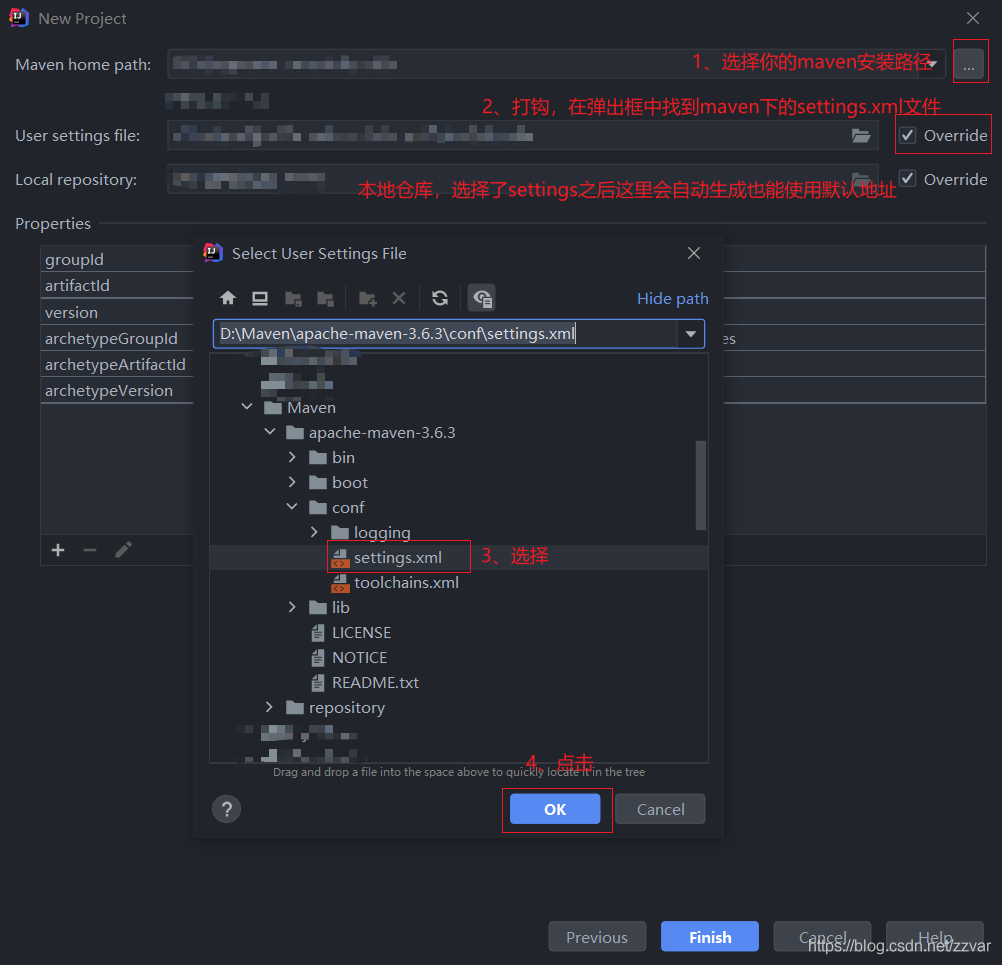Remove property with minus icon
This screenshot has width=1002, height=965.
pyautogui.click(x=90, y=550)
